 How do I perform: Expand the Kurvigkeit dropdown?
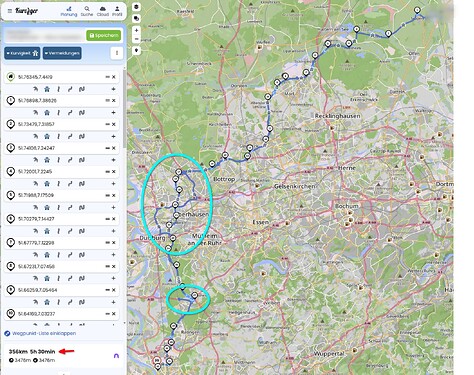tap(22, 53)
